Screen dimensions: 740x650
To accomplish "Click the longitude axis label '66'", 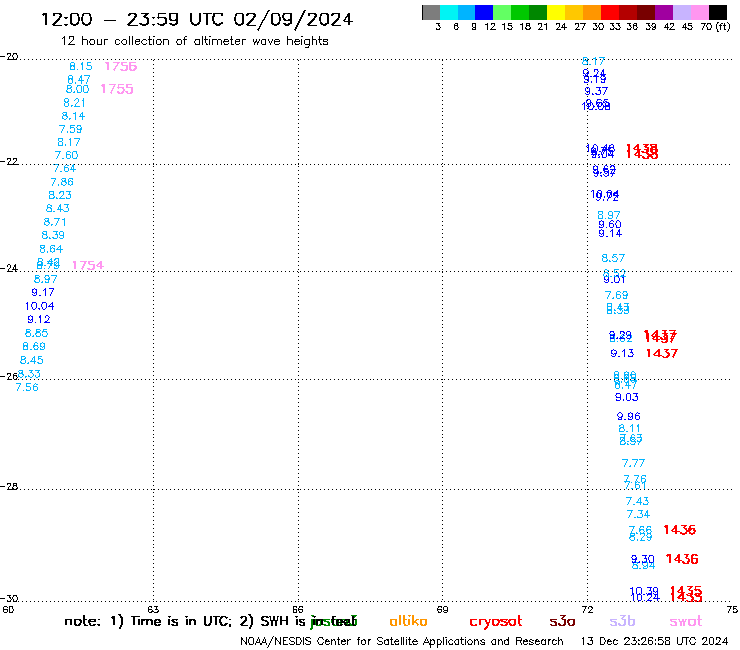I will tap(298, 610).
